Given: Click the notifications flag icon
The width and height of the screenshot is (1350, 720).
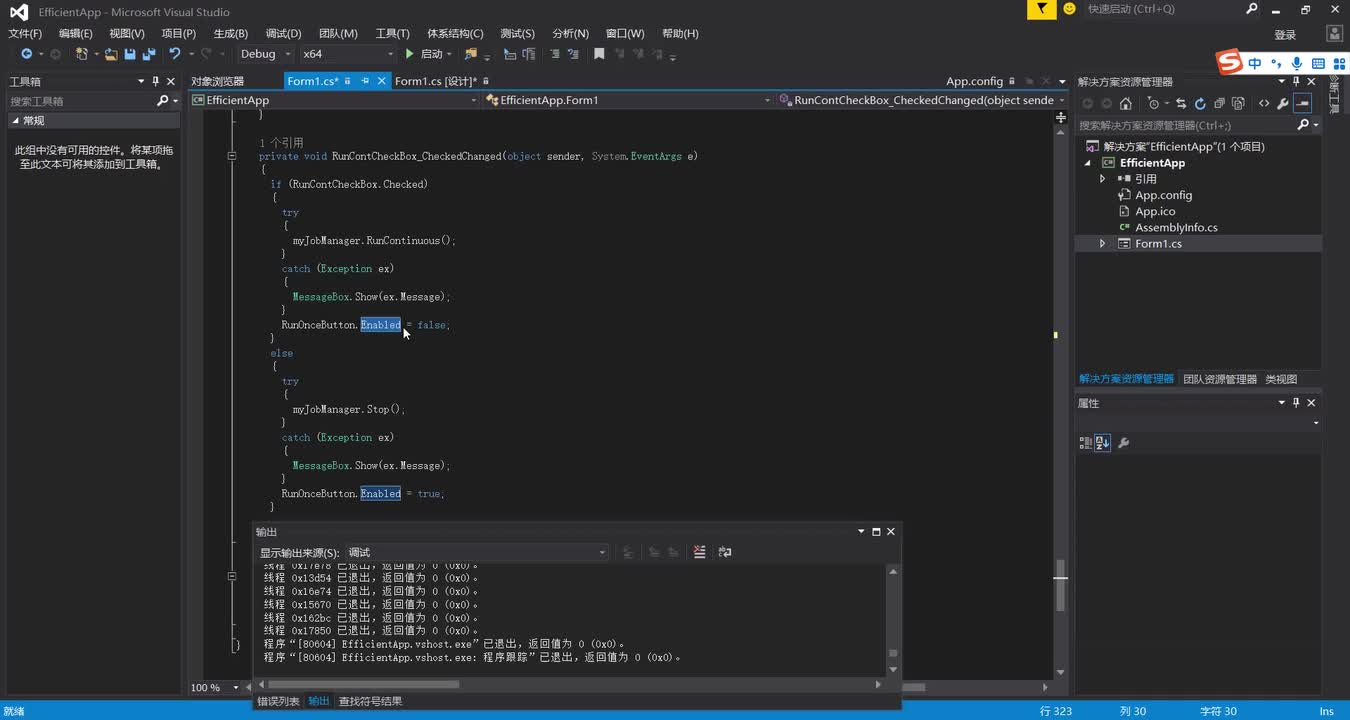Looking at the screenshot, I should pos(1042,9).
